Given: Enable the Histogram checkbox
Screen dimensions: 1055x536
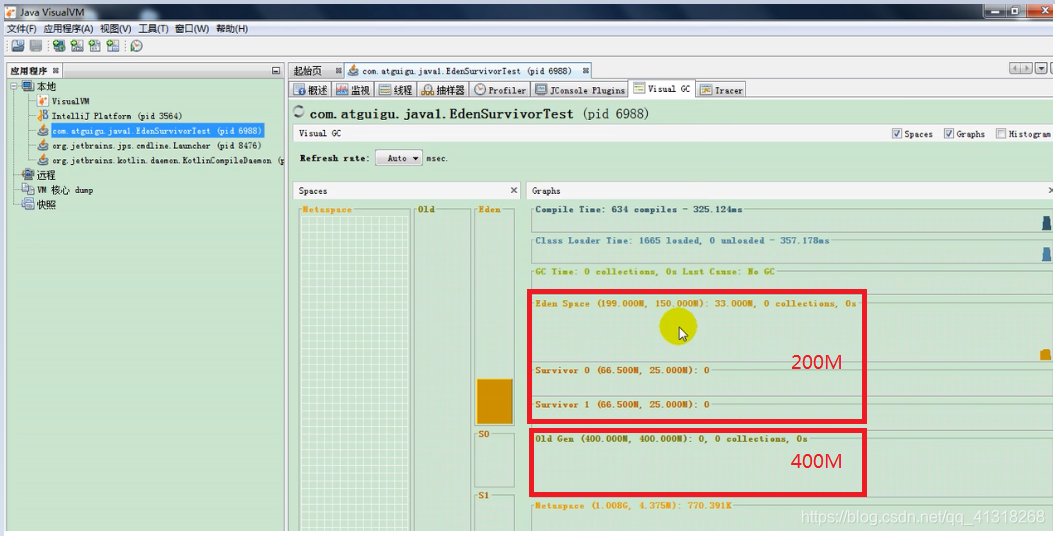Looking at the screenshot, I should tap(1001, 134).
